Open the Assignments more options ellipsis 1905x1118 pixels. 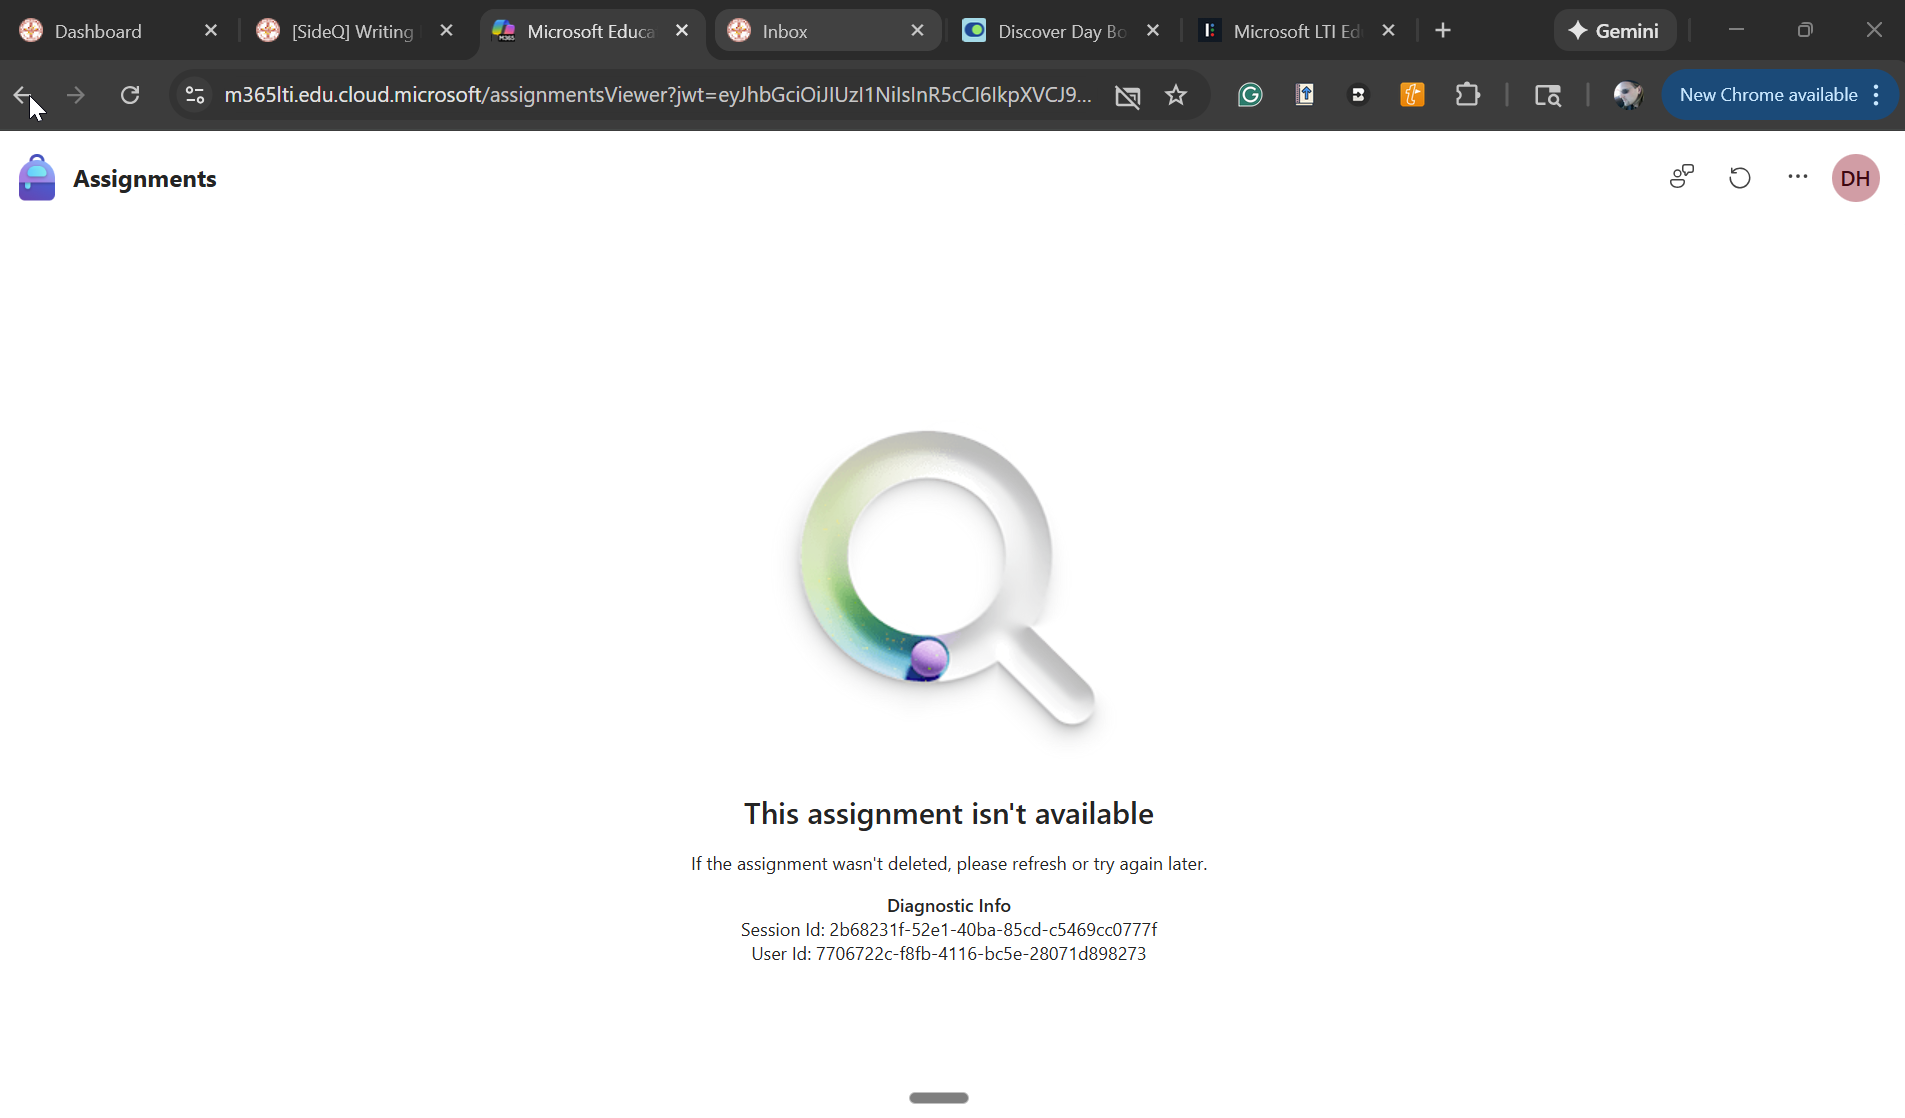1798,177
